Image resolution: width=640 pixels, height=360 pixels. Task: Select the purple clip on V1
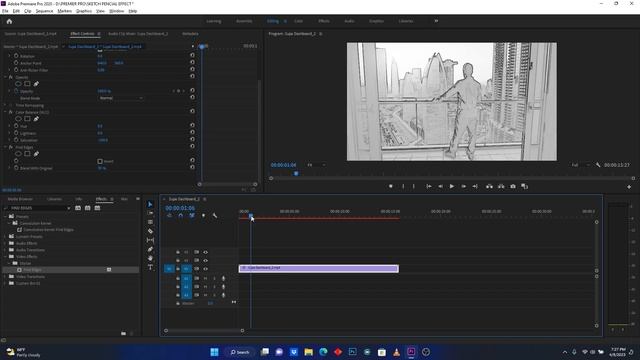pos(318,268)
